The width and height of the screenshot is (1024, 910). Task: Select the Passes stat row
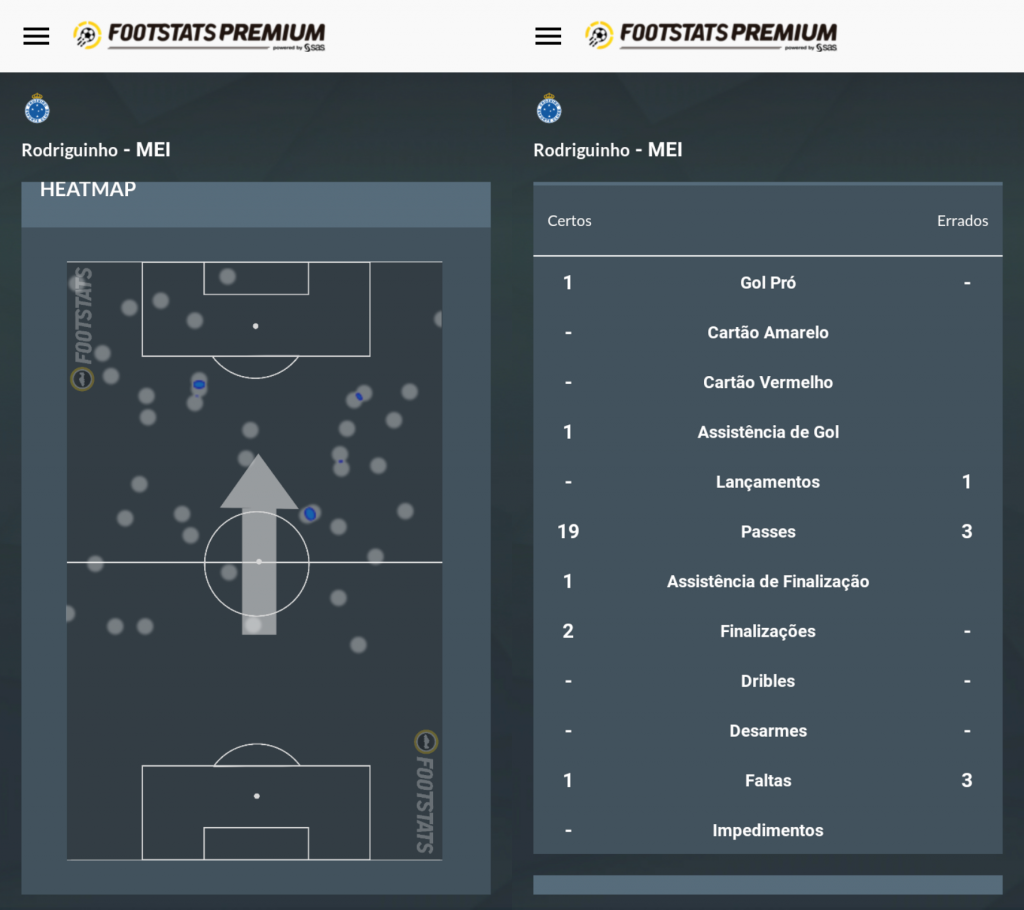tap(768, 532)
